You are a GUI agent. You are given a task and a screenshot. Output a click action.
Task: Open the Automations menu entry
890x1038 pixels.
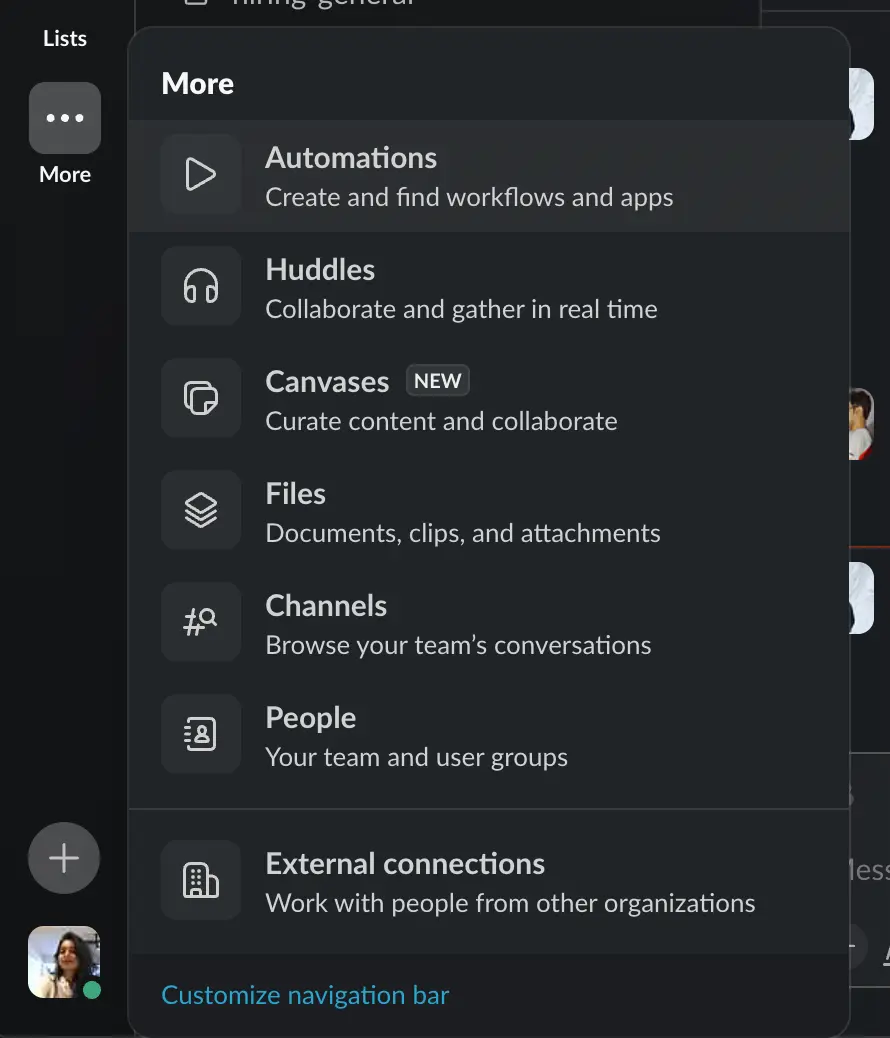tap(489, 176)
